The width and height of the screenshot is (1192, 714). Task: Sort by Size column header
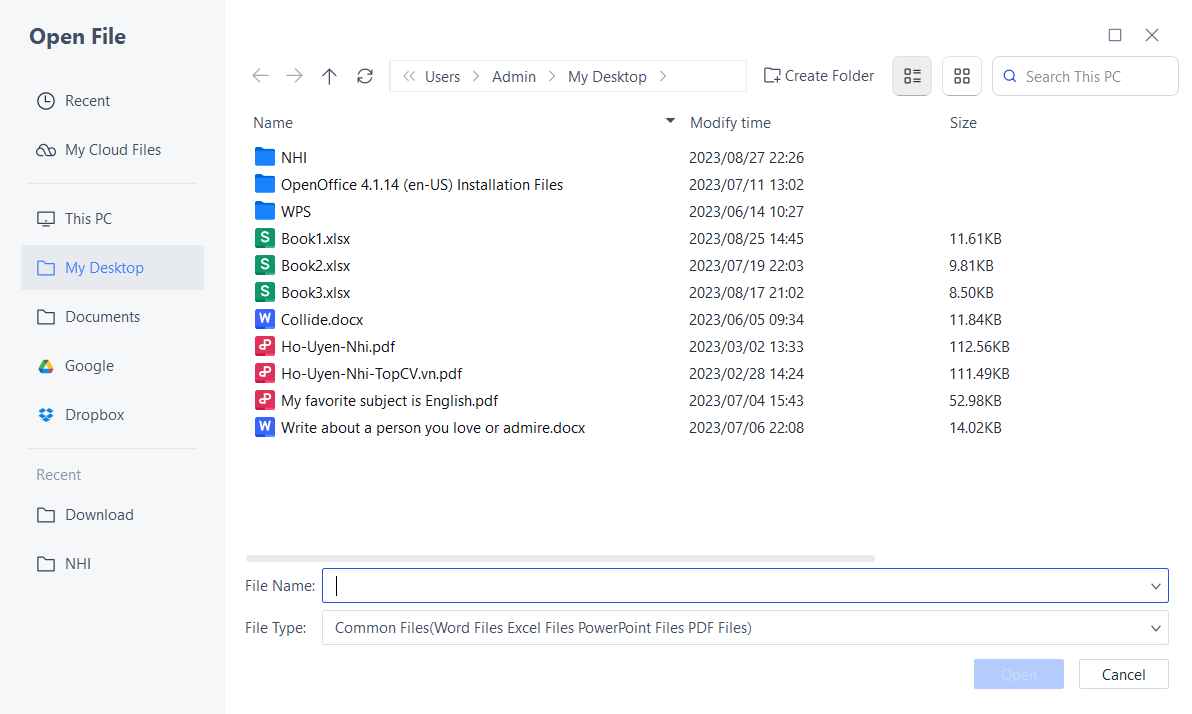coord(962,123)
